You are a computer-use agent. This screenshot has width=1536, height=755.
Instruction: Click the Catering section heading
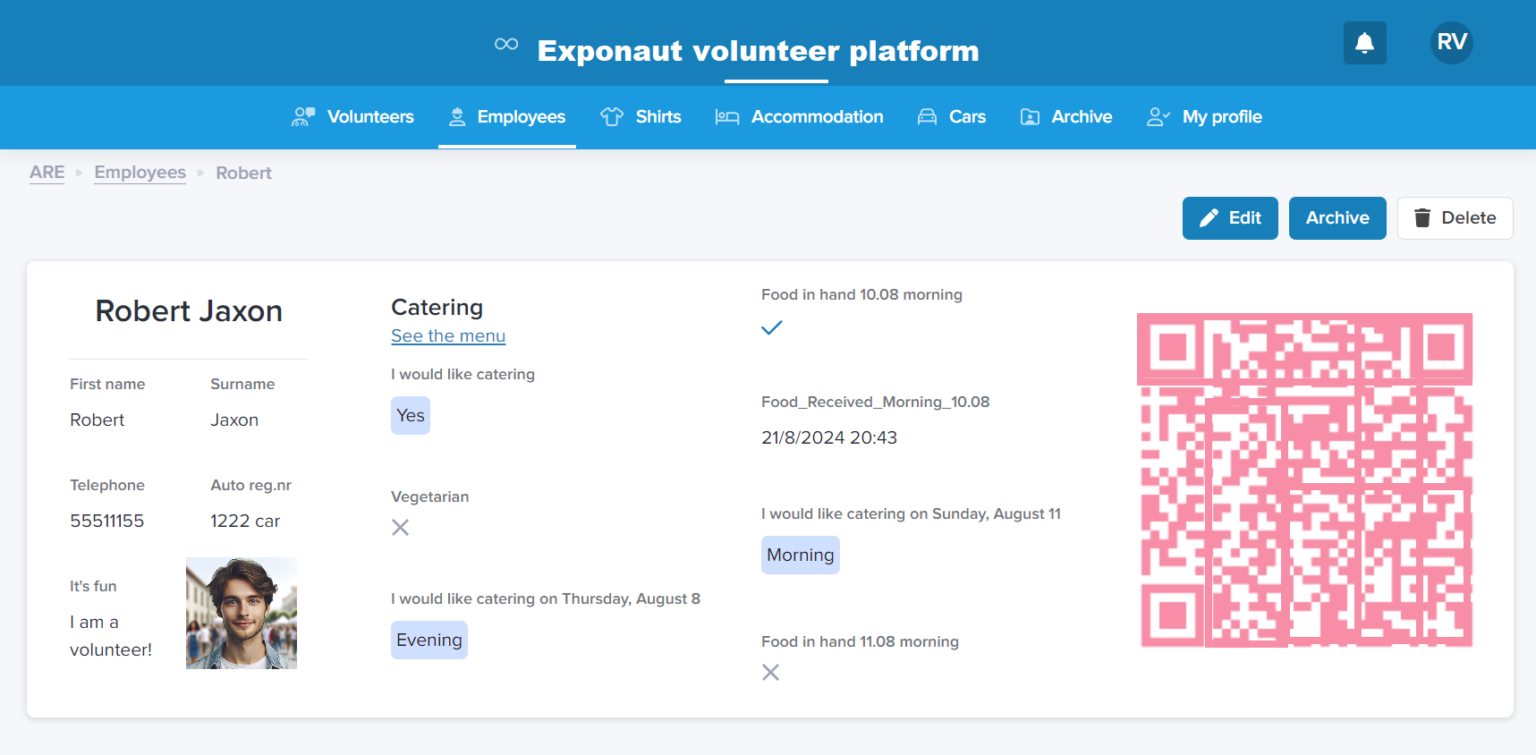coord(437,308)
